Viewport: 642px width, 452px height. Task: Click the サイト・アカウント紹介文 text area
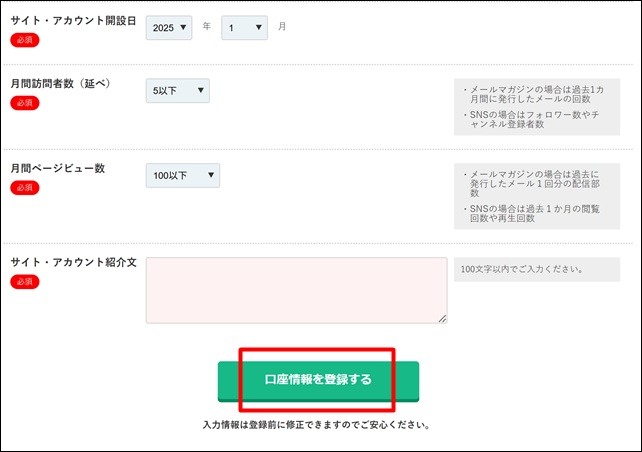click(x=296, y=290)
